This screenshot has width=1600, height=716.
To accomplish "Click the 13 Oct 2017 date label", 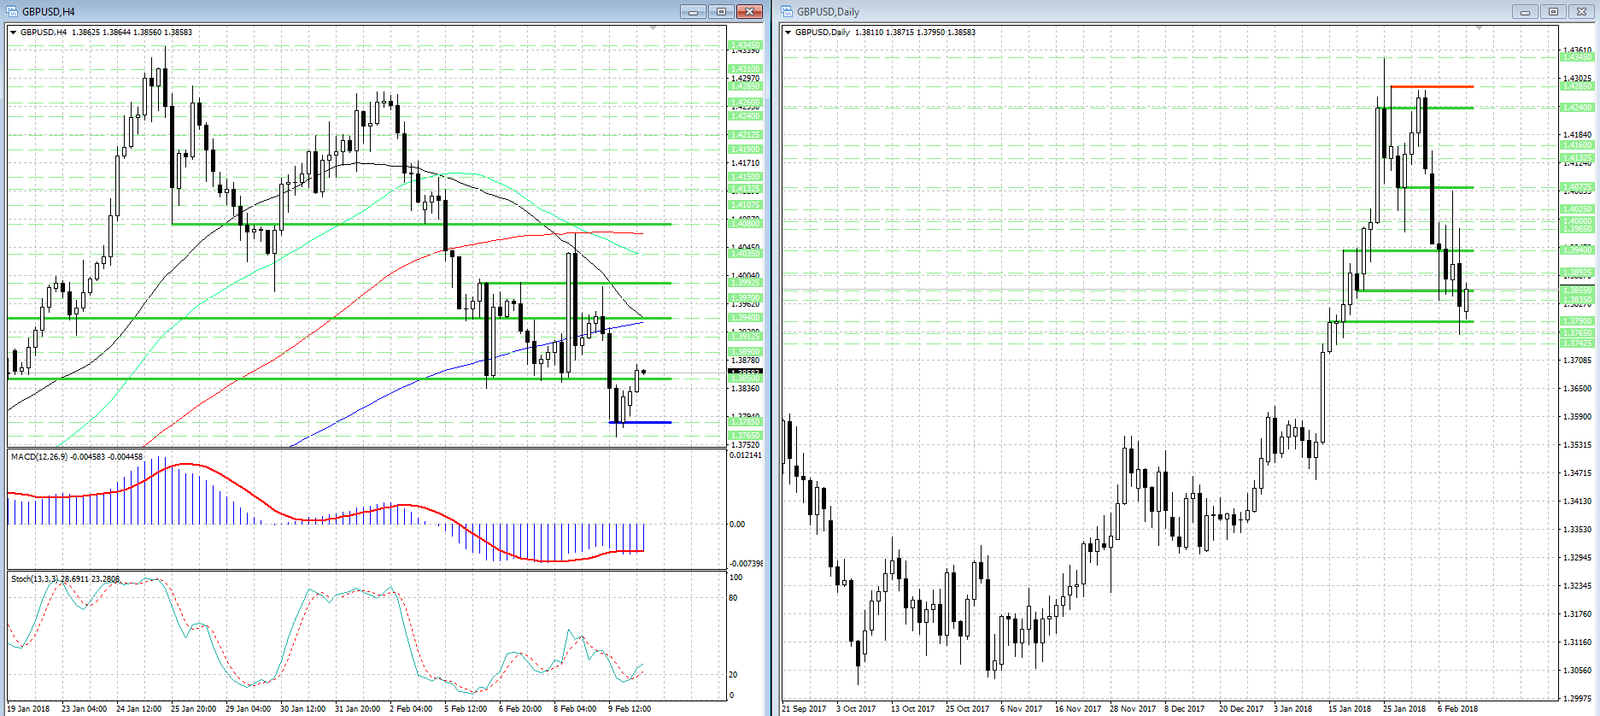I will [913, 708].
